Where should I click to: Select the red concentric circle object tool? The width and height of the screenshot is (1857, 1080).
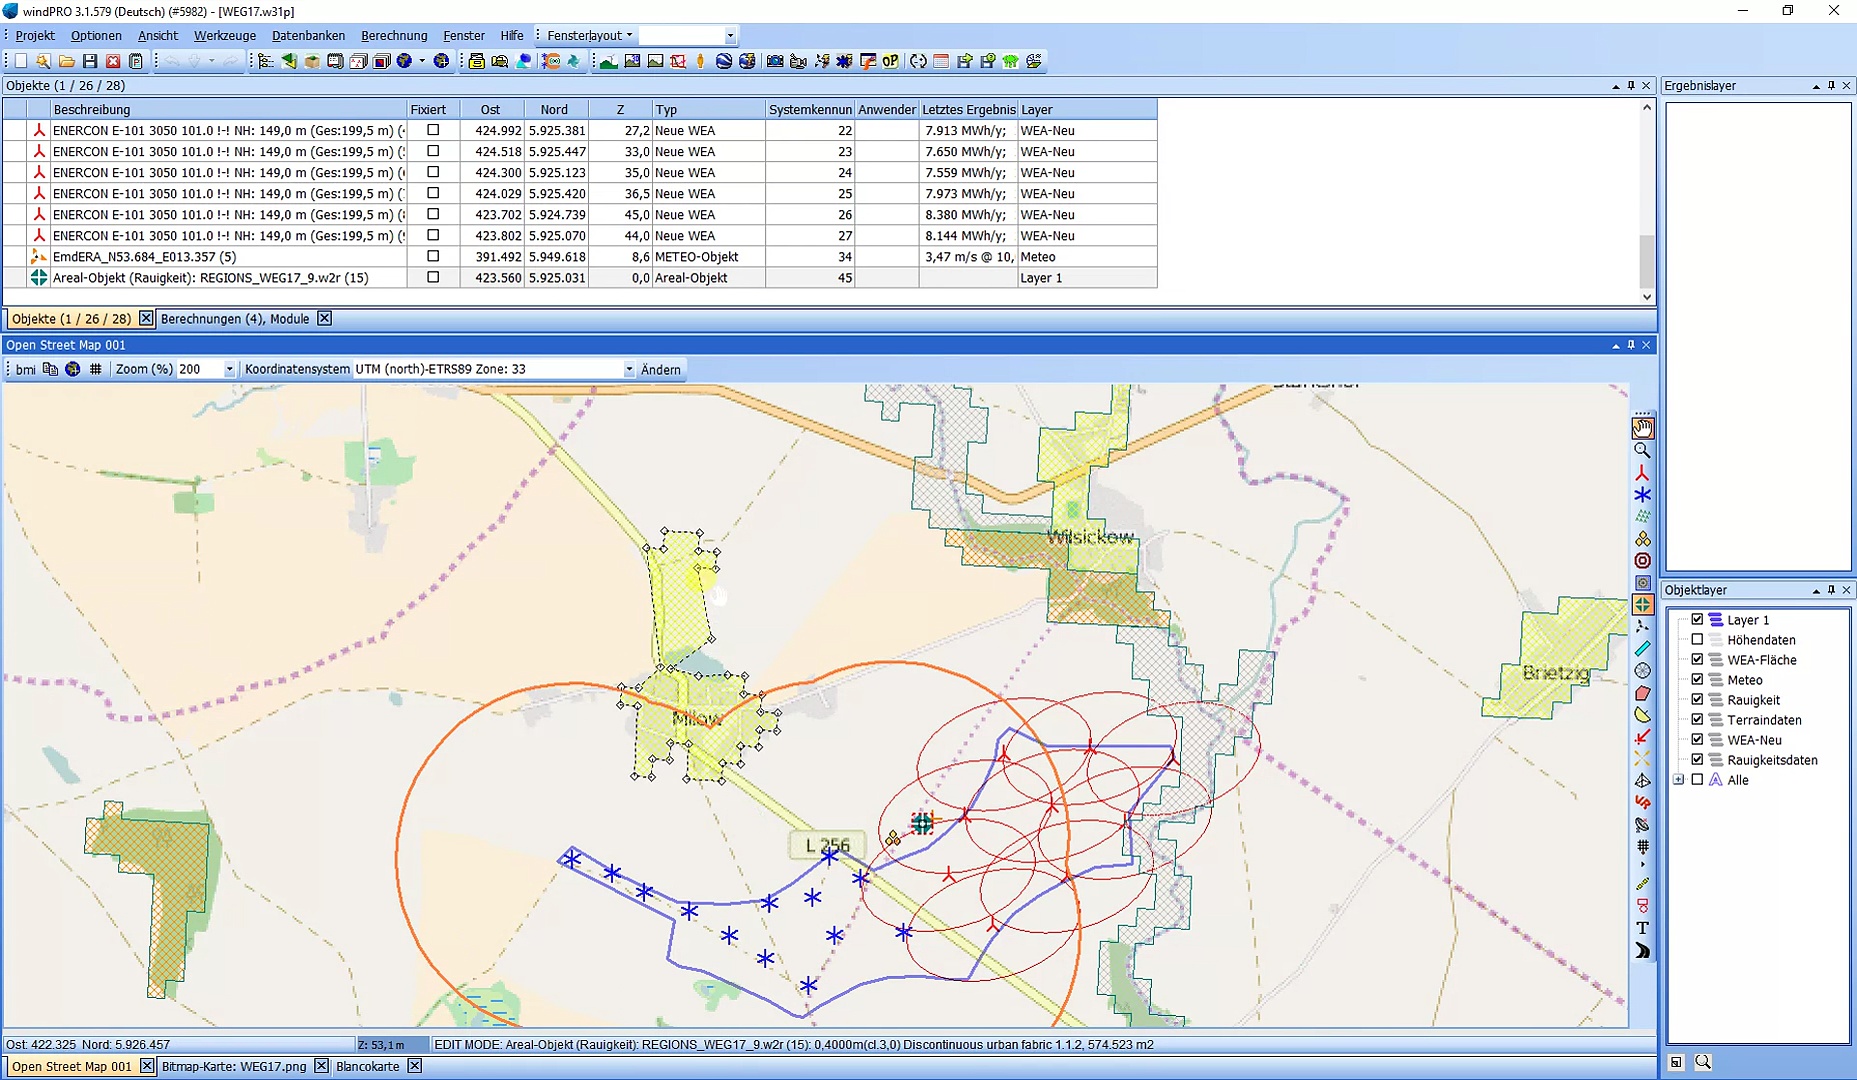pyautogui.click(x=1642, y=561)
